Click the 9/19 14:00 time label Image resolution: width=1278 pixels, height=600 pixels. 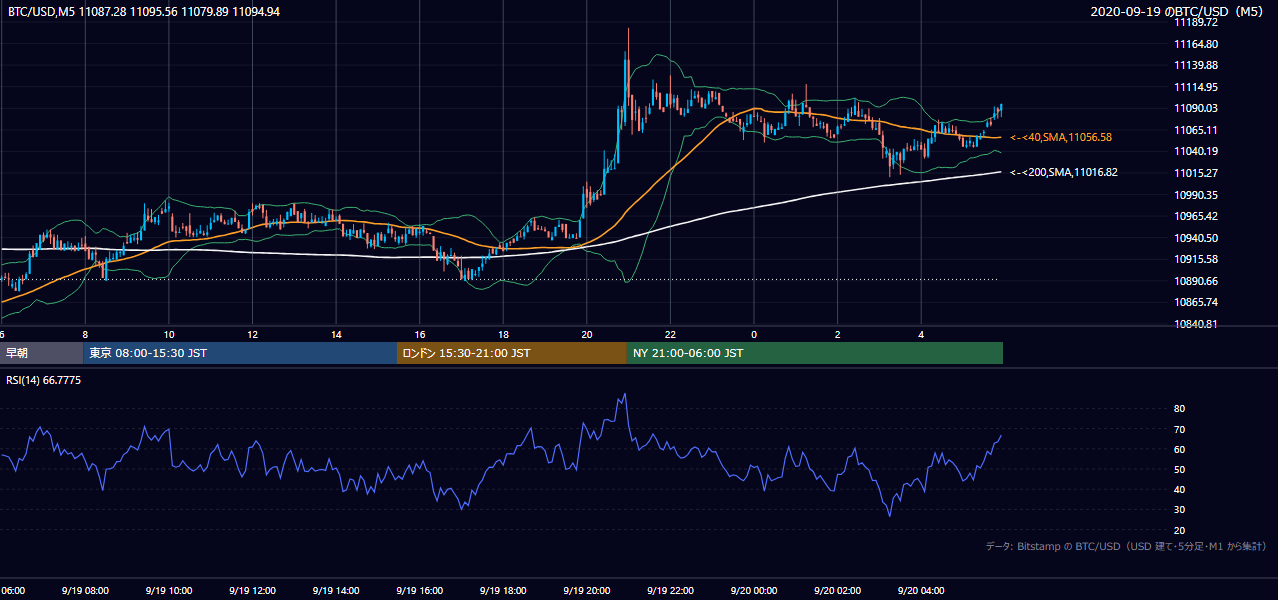click(x=335, y=590)
